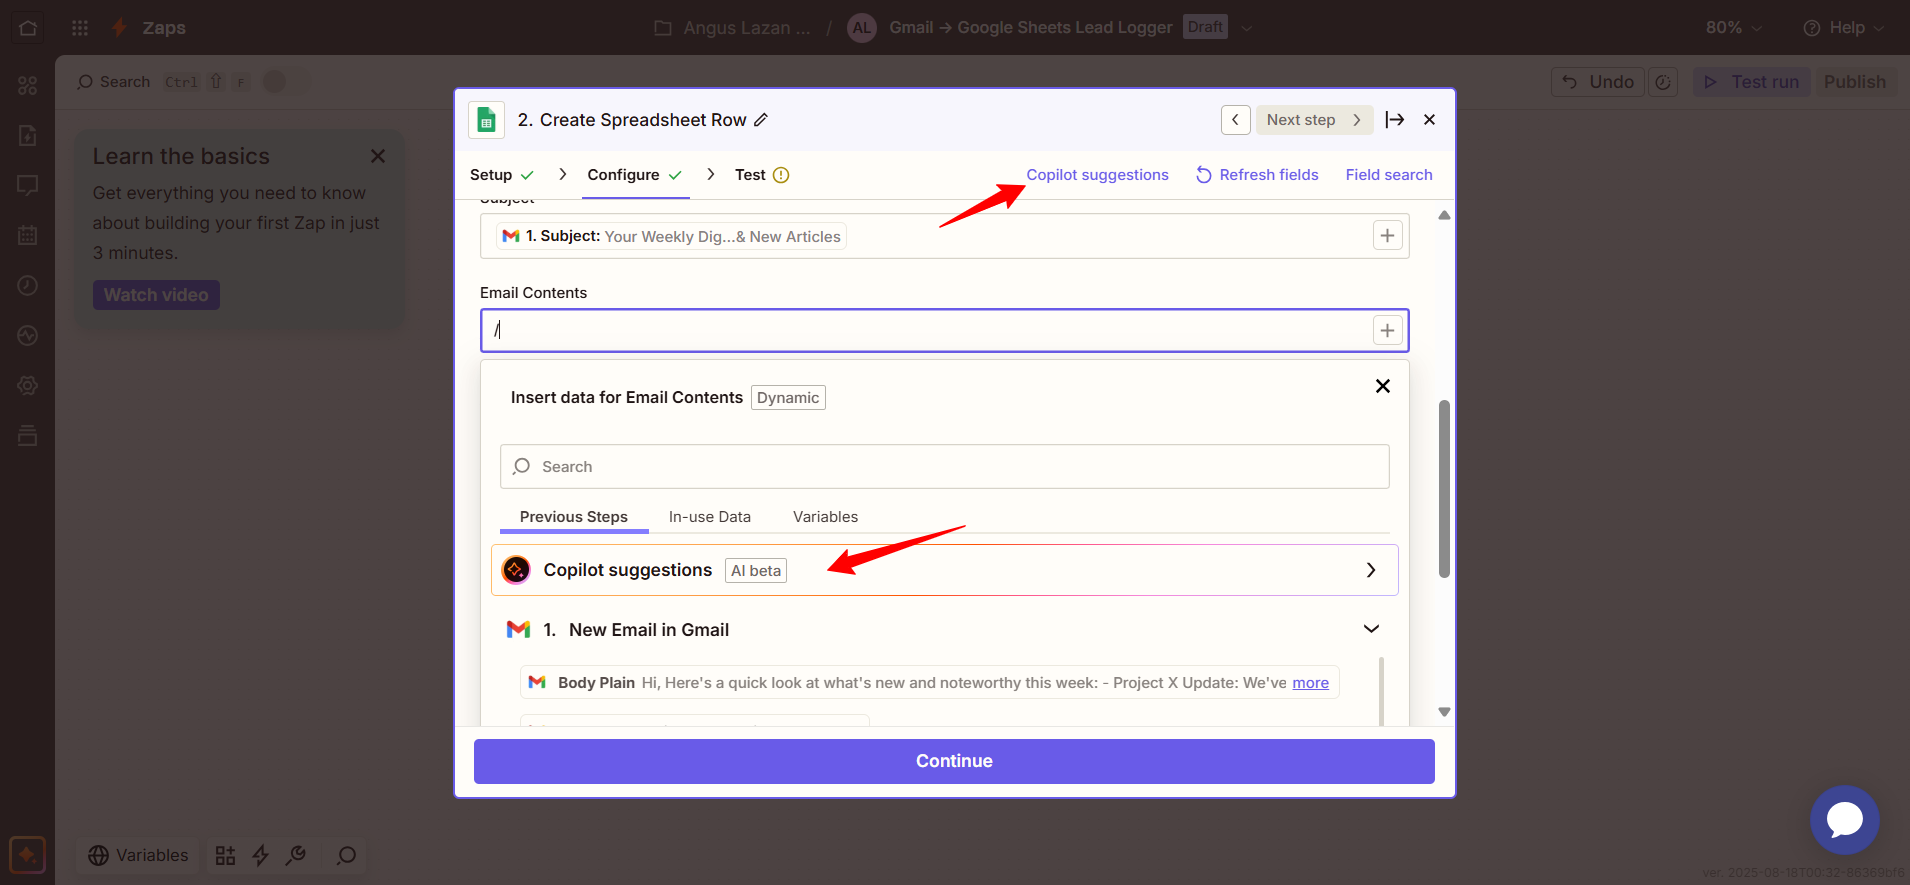
Task: Click the Publish button
Action: pos(1854,82)
